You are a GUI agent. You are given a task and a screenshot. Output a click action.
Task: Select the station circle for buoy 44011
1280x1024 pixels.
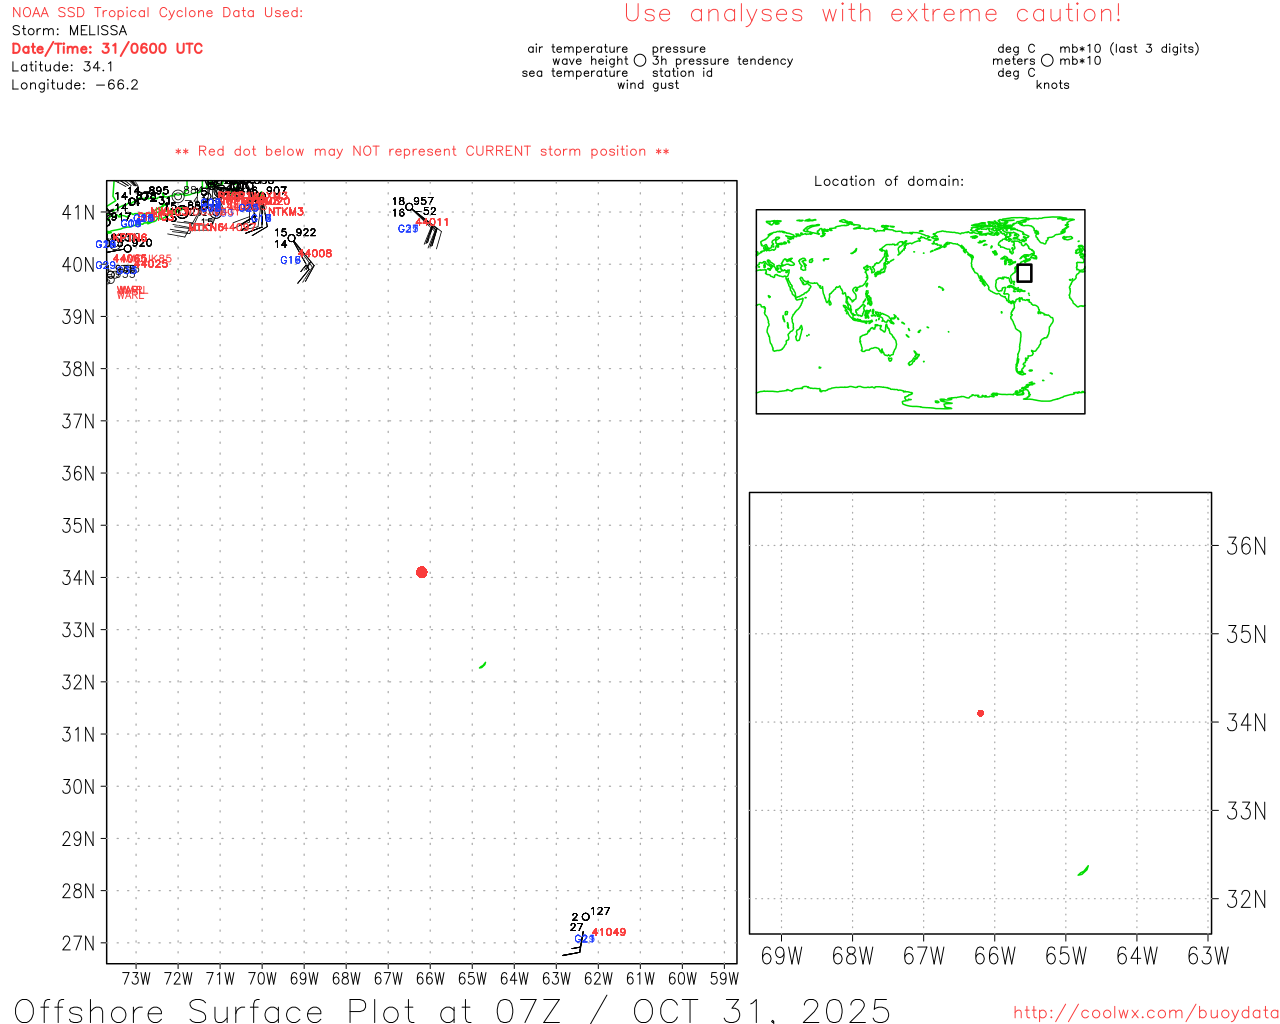pos(409,207)
